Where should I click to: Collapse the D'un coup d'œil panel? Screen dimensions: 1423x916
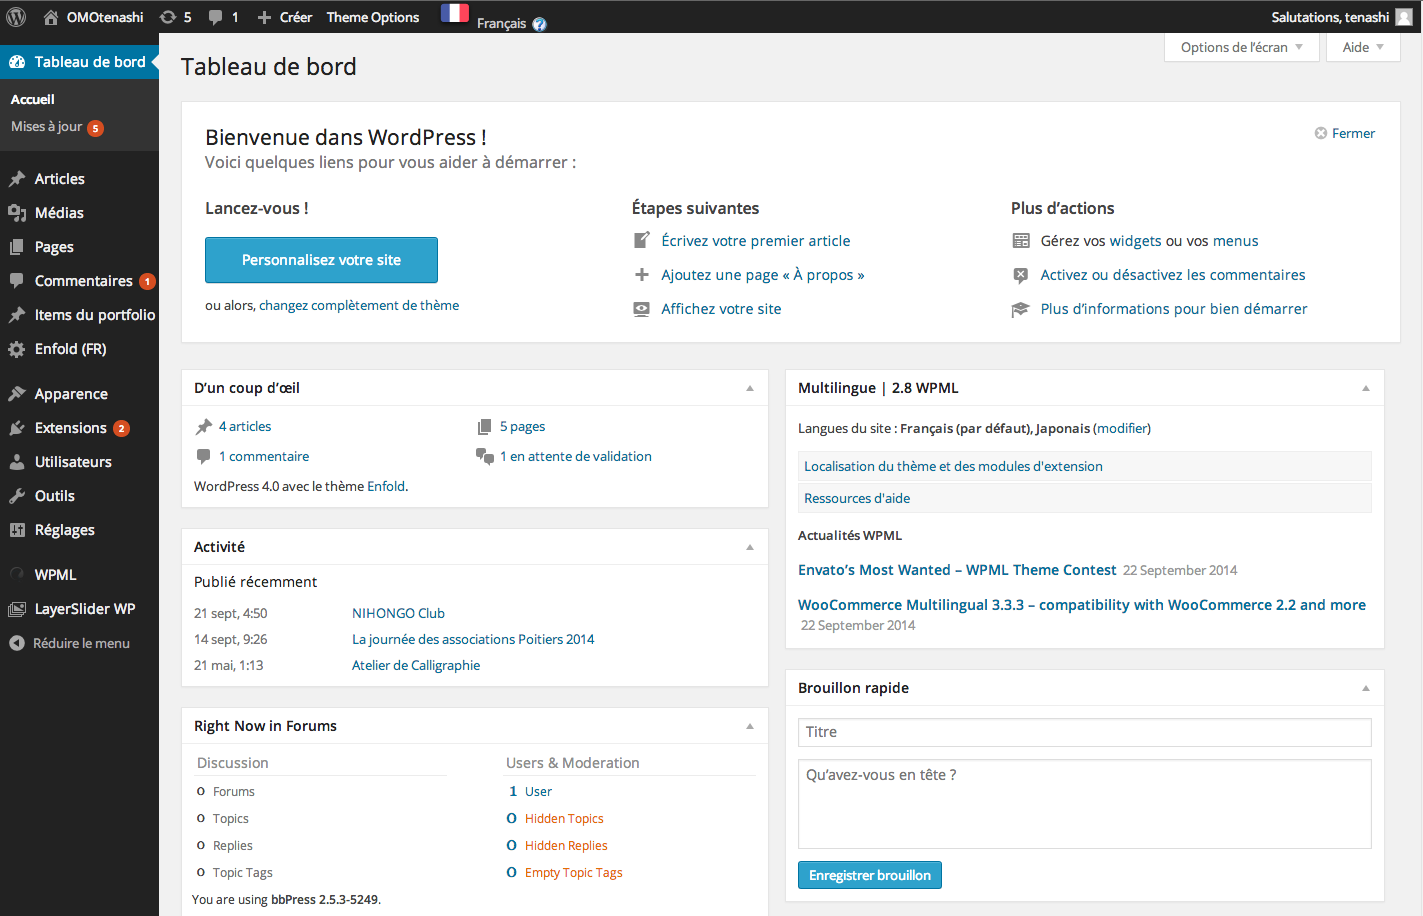(750, 388)
